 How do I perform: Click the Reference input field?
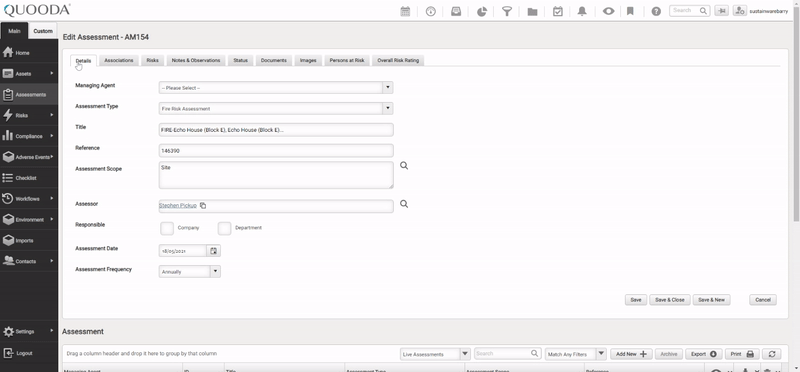click(x=276, y=151)
